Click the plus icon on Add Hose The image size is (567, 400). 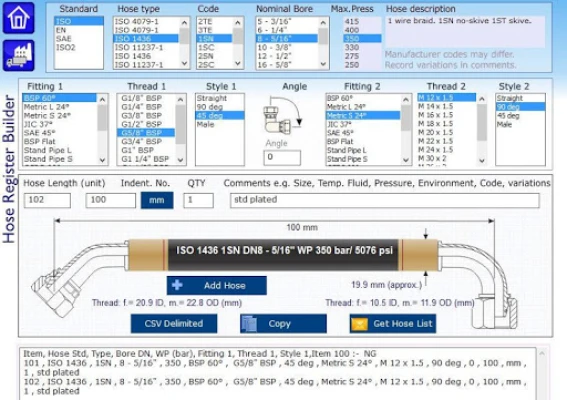[x=177, y=285]
